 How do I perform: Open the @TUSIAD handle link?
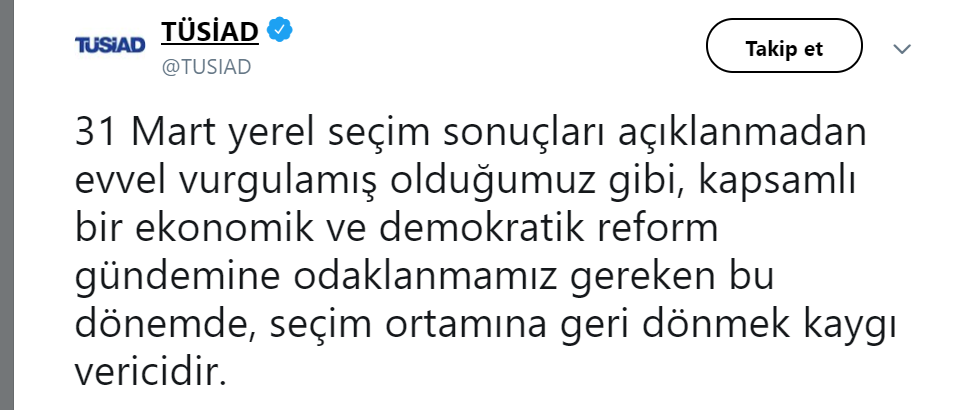[206, 67]
